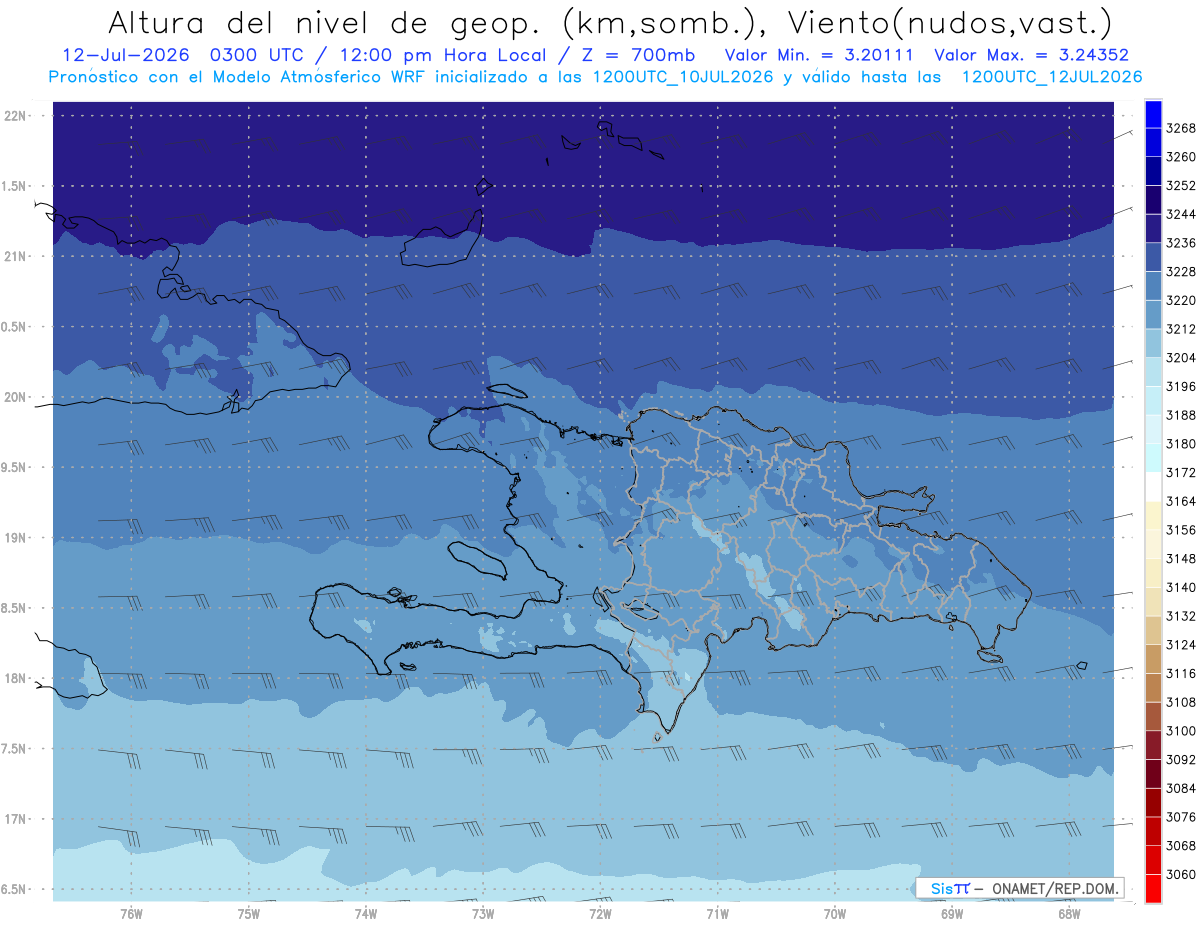This screenshot has height=927, width=1200.
Task: Pick the white swatch between 3172 and 3164
Action: pos(1153,487)
